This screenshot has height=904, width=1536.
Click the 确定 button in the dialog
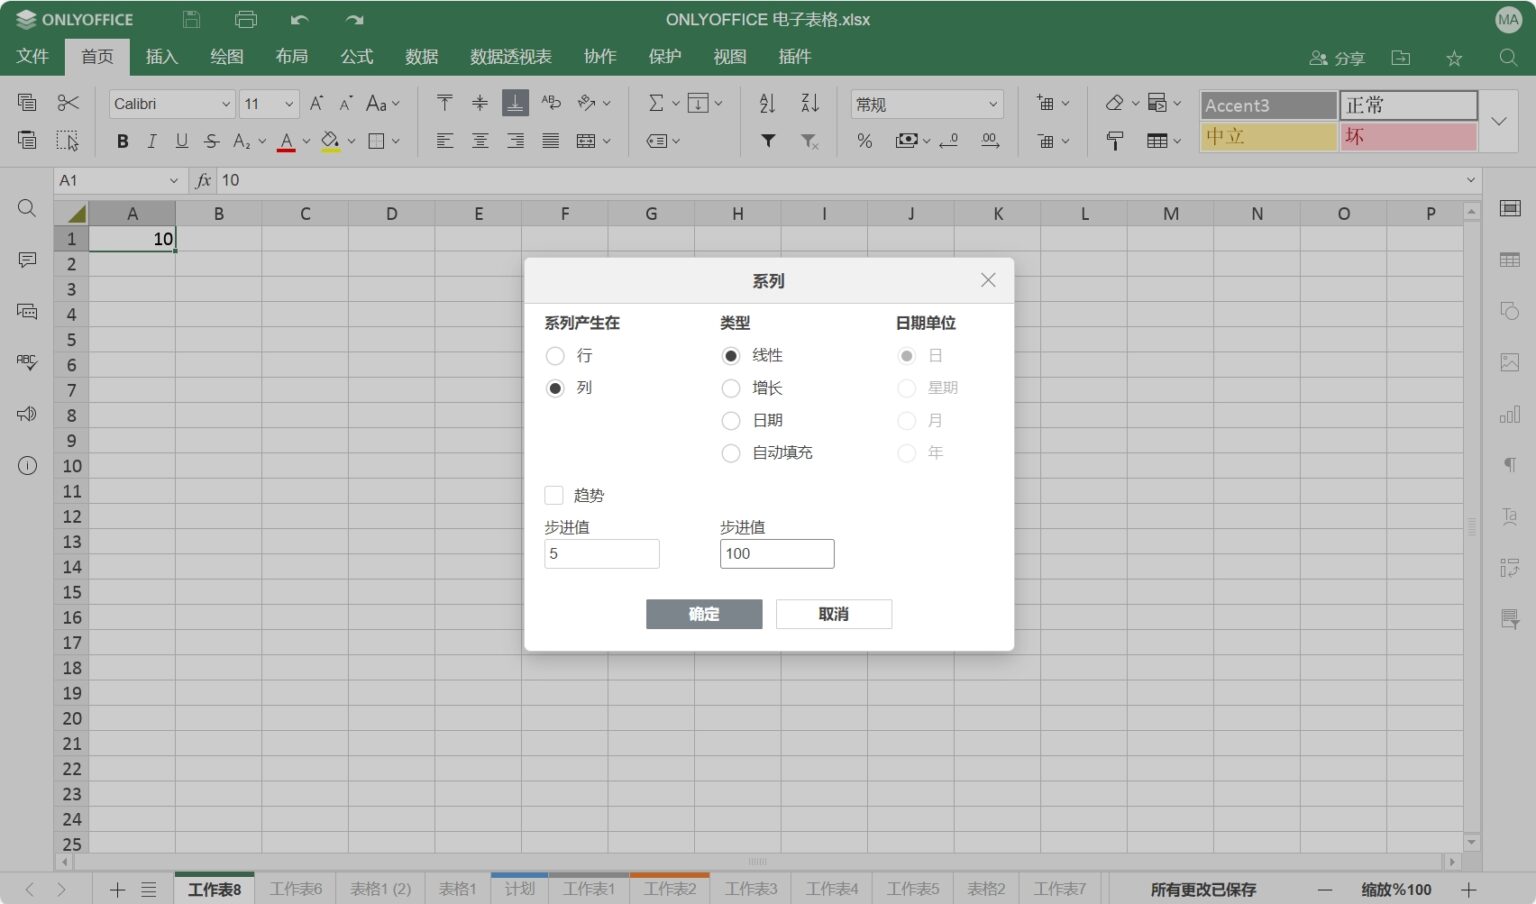tap(704, 613)
